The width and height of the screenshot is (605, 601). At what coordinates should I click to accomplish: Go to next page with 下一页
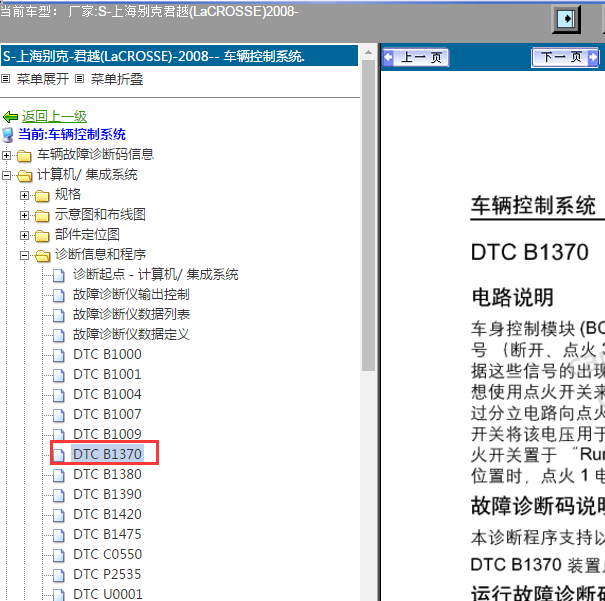(x=565, y=58)
